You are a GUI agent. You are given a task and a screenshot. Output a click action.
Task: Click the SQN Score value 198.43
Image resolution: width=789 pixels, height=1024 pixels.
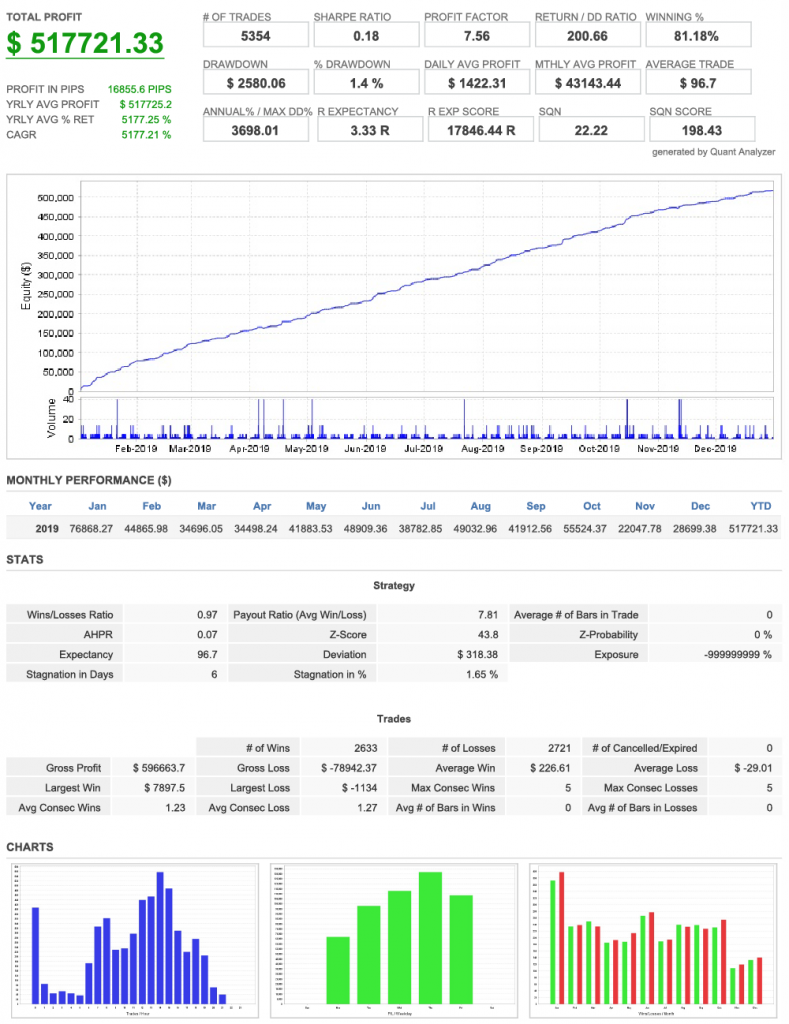pyautogui.click(x=700, y=130)
